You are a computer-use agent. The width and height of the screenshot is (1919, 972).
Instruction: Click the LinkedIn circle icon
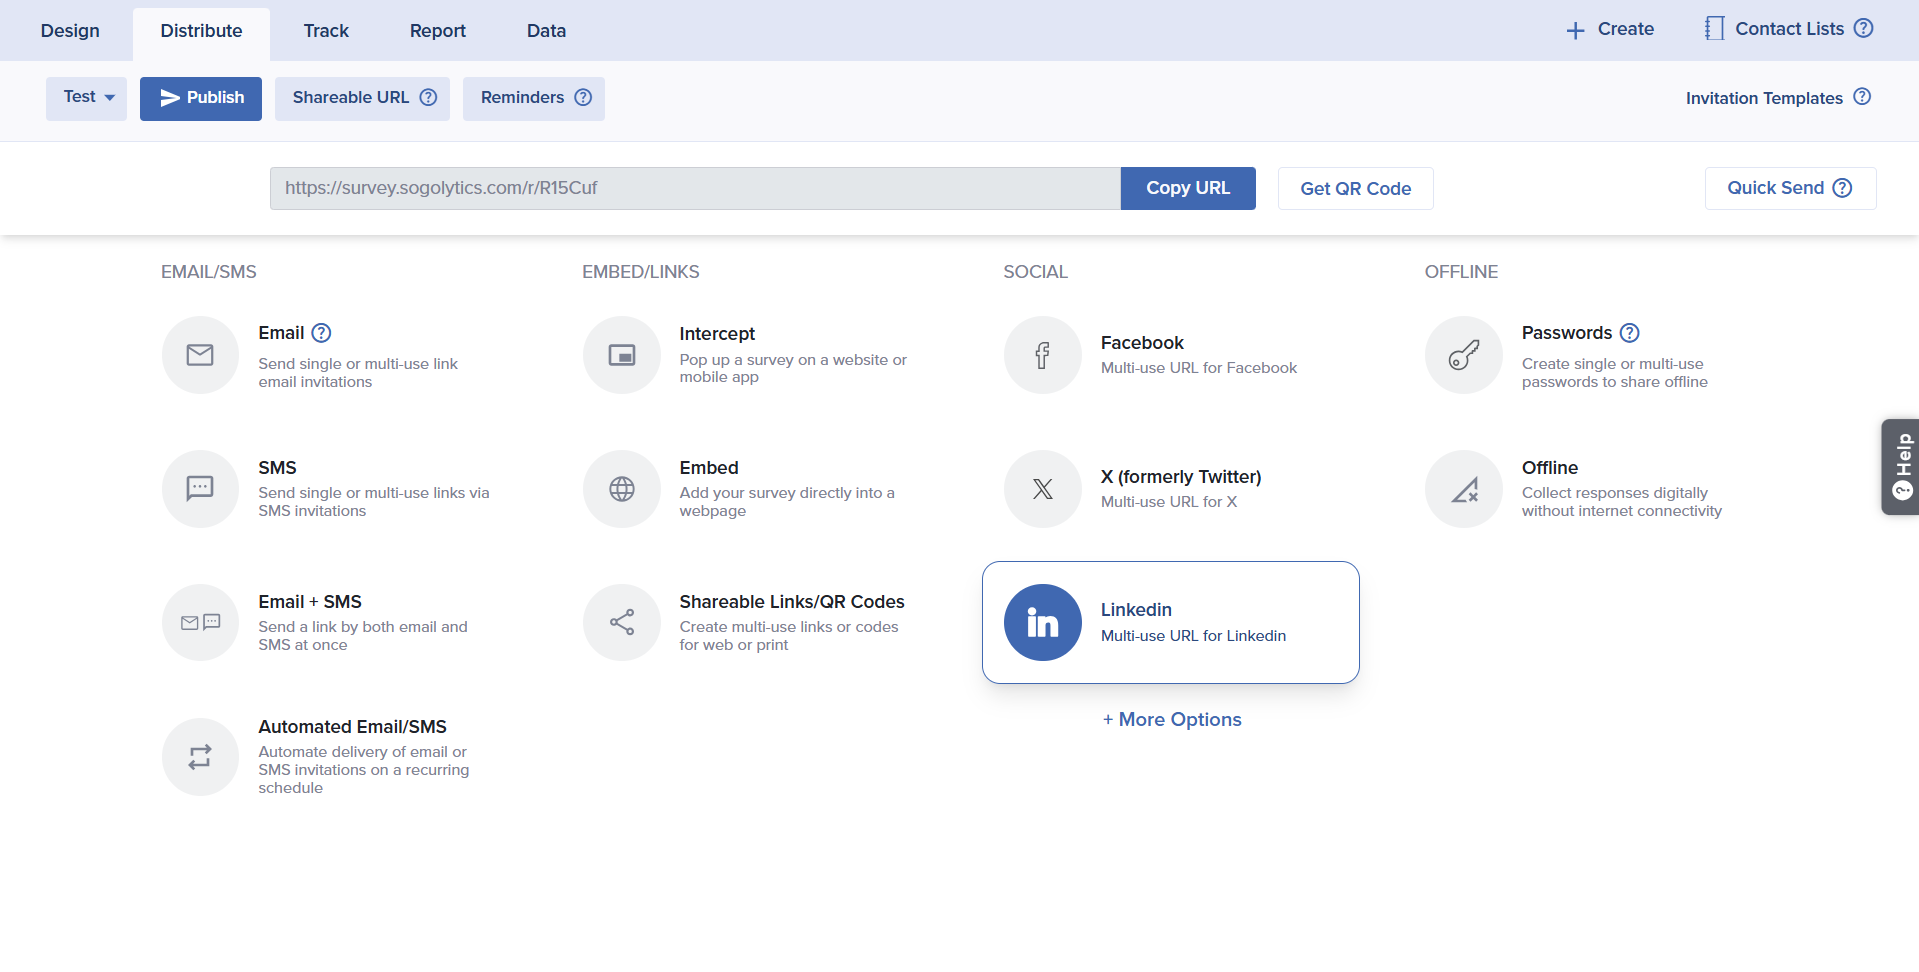[x=1043, y=623]
